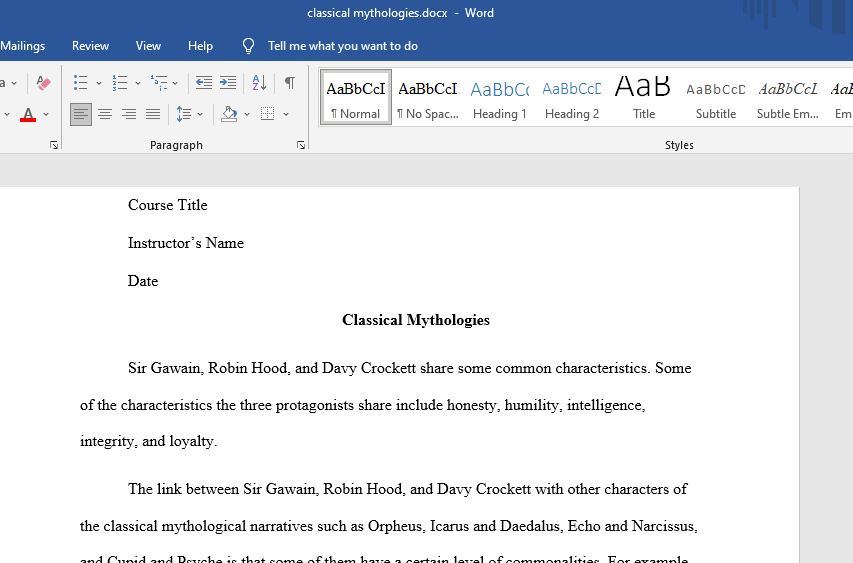Apply the Subtle Emphasis style
Image resolution: width=853 pixels, height=563 pixels.
pos(787,97)
